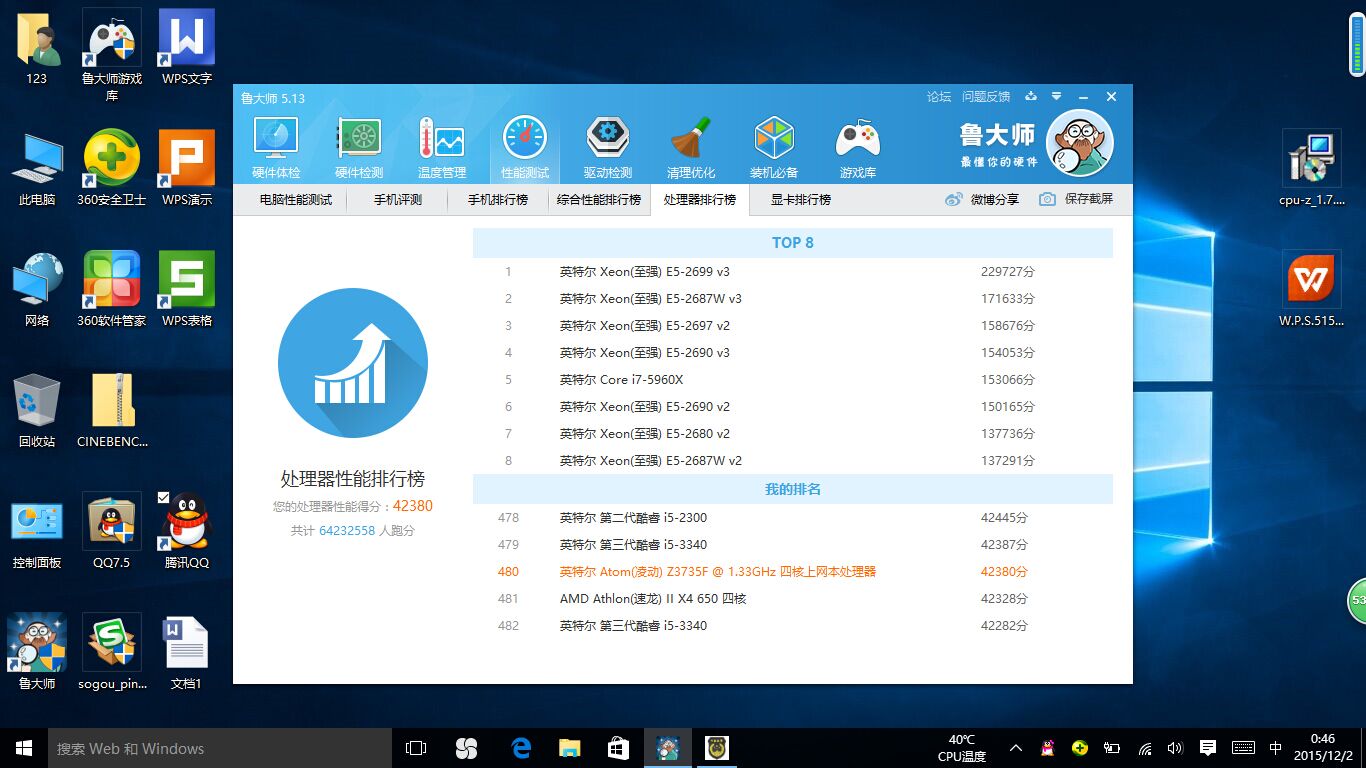Viewport: 1366px width, 768px height.
Task: Expand the title bar dropdown arrow
Action: point(1056,96)
